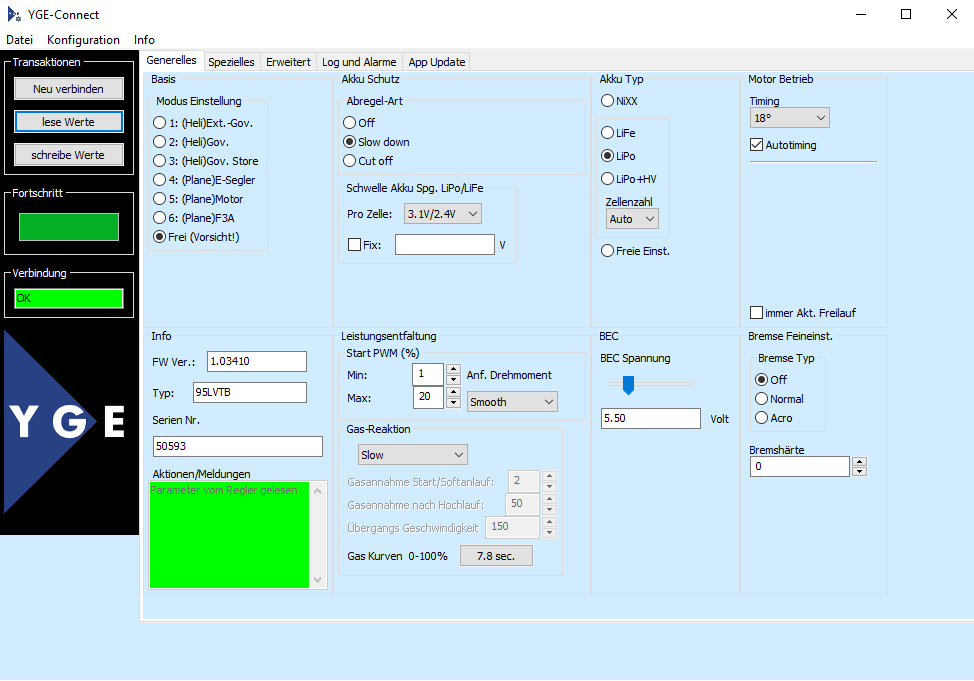
Task: Switch to the Erweitert tab
Action: [288, 62]
